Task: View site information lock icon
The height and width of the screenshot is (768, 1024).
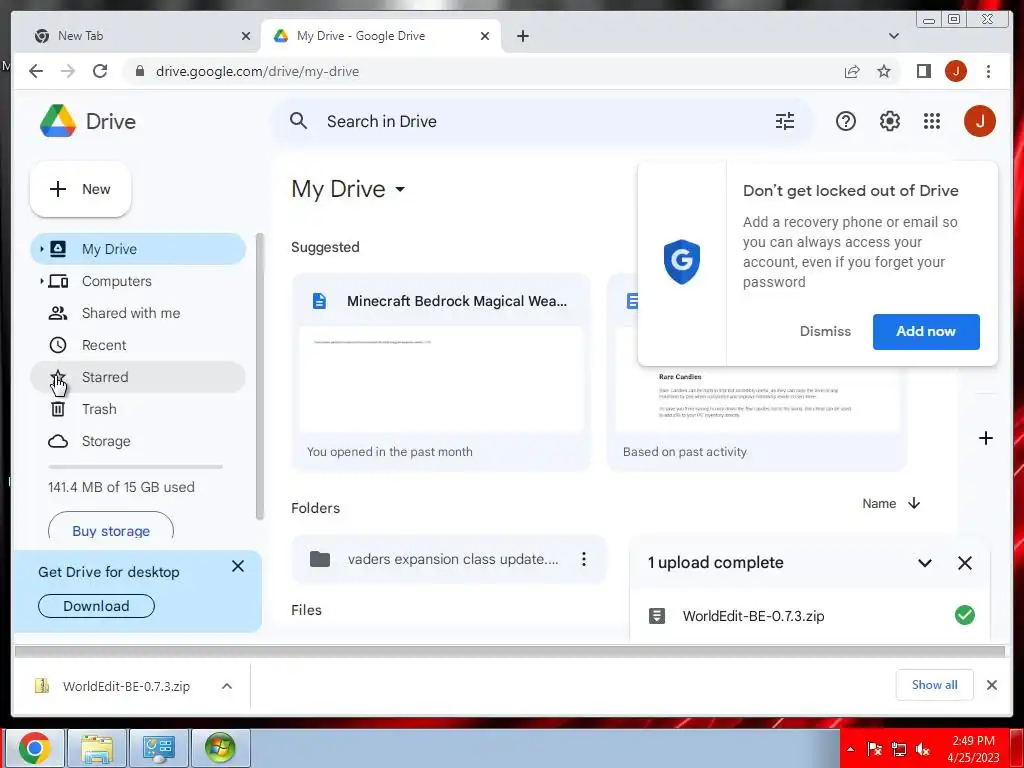Action: tap(140, 71)
